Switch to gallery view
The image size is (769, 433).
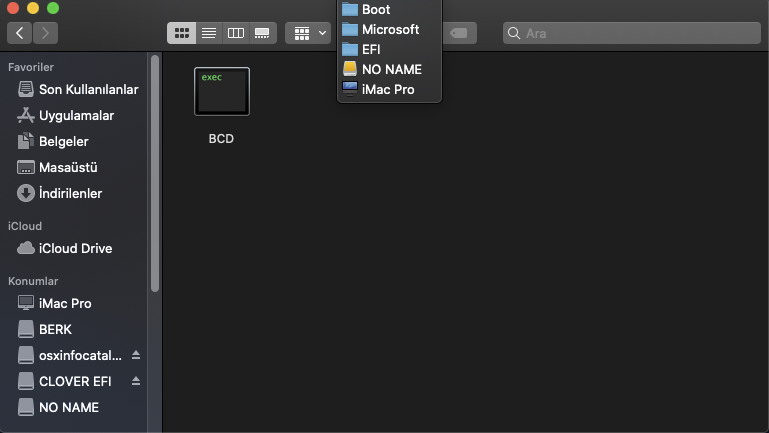point(262,33)
